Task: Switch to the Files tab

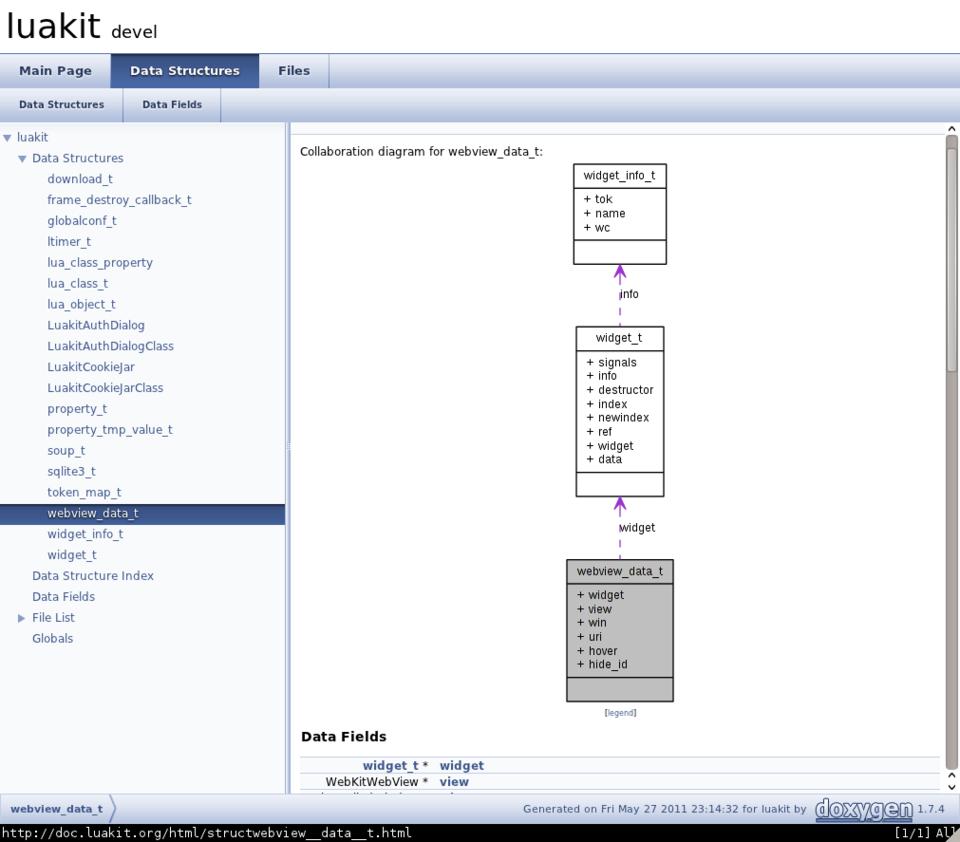Action: click(x=294, y=71)
